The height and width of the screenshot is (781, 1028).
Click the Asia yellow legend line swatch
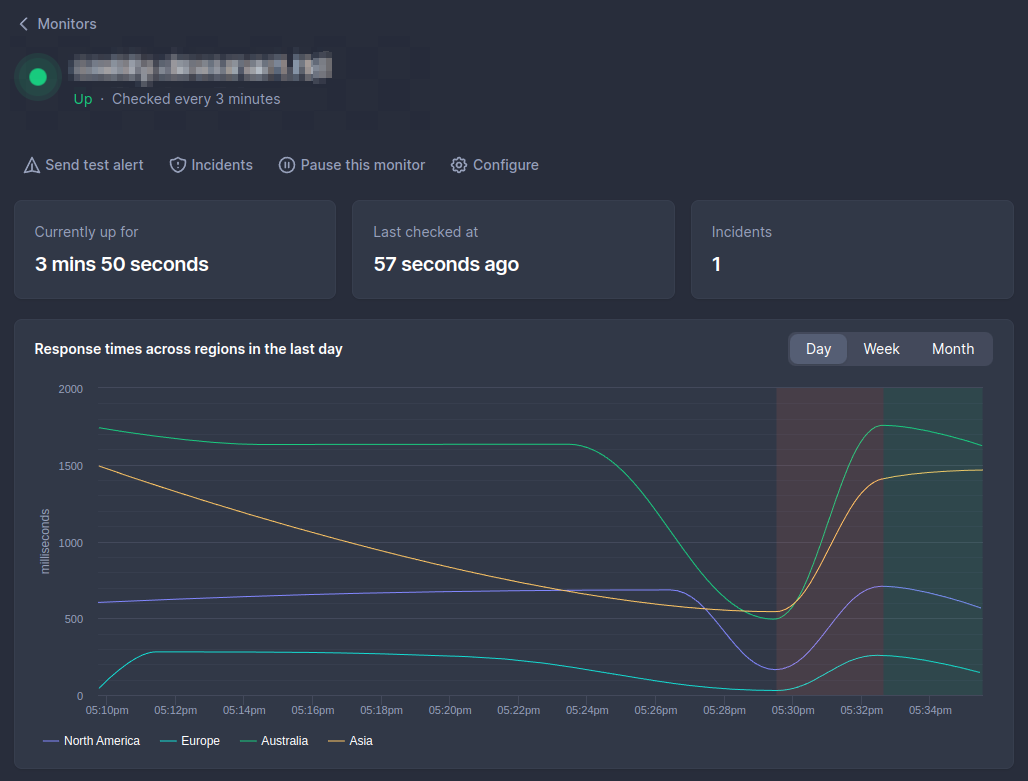[x=336, y=741]
